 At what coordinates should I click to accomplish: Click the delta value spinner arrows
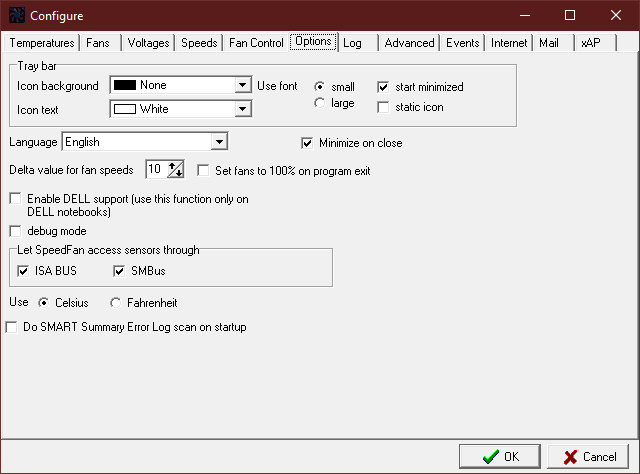(176, 169)
